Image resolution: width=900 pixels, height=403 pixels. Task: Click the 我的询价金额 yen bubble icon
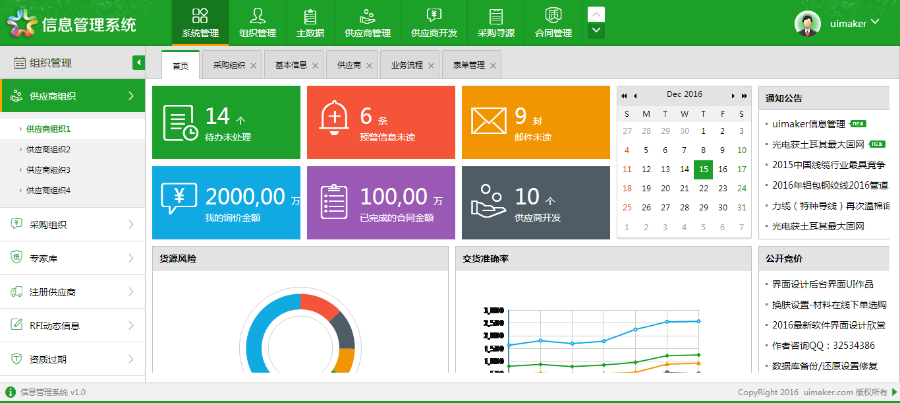coord(179,199)
